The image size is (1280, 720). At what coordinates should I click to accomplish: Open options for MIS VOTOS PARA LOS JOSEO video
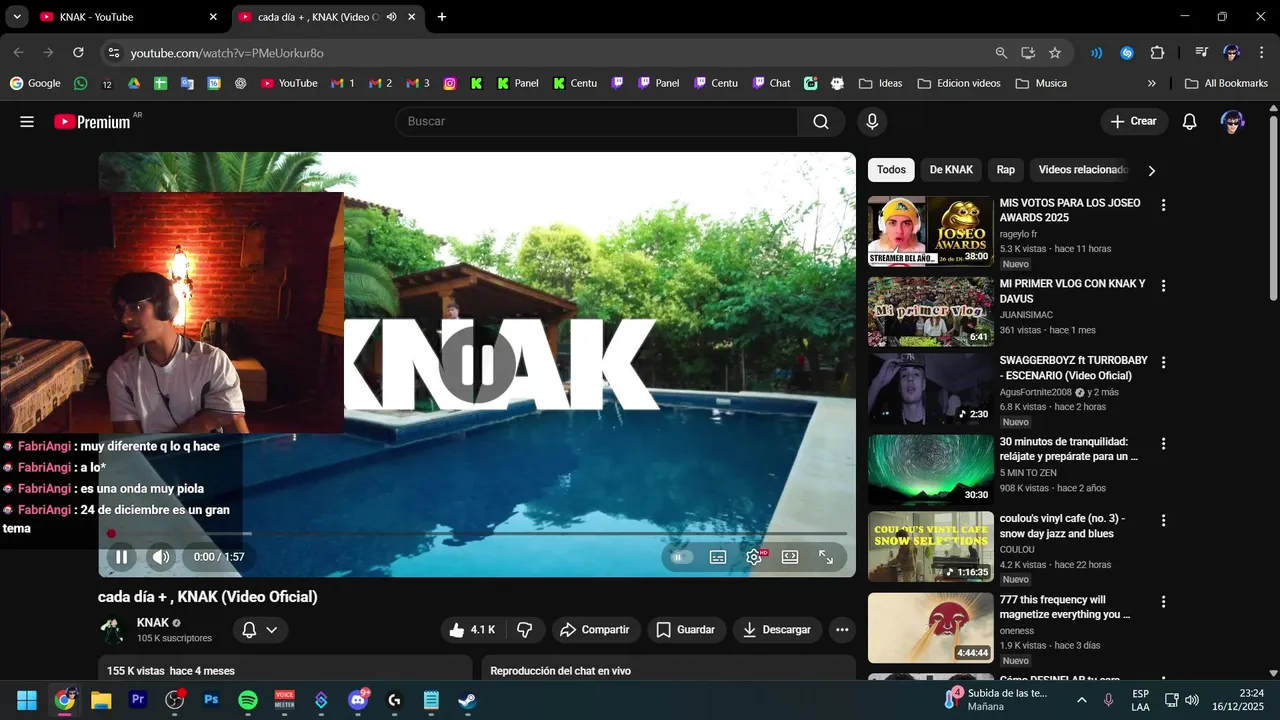pyautogui.click(x=1163, y=205)
